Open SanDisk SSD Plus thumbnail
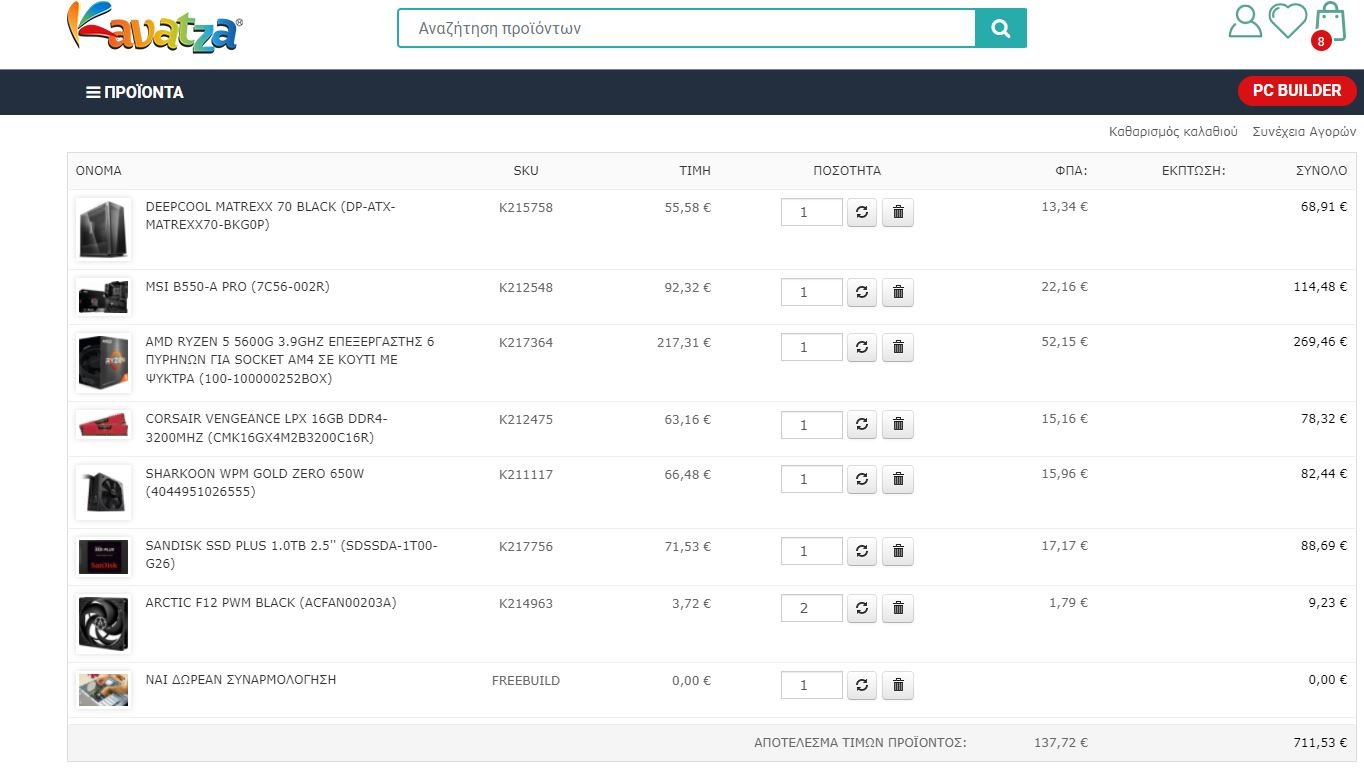This screenshot has height=778, width=1364. point(103,557)
